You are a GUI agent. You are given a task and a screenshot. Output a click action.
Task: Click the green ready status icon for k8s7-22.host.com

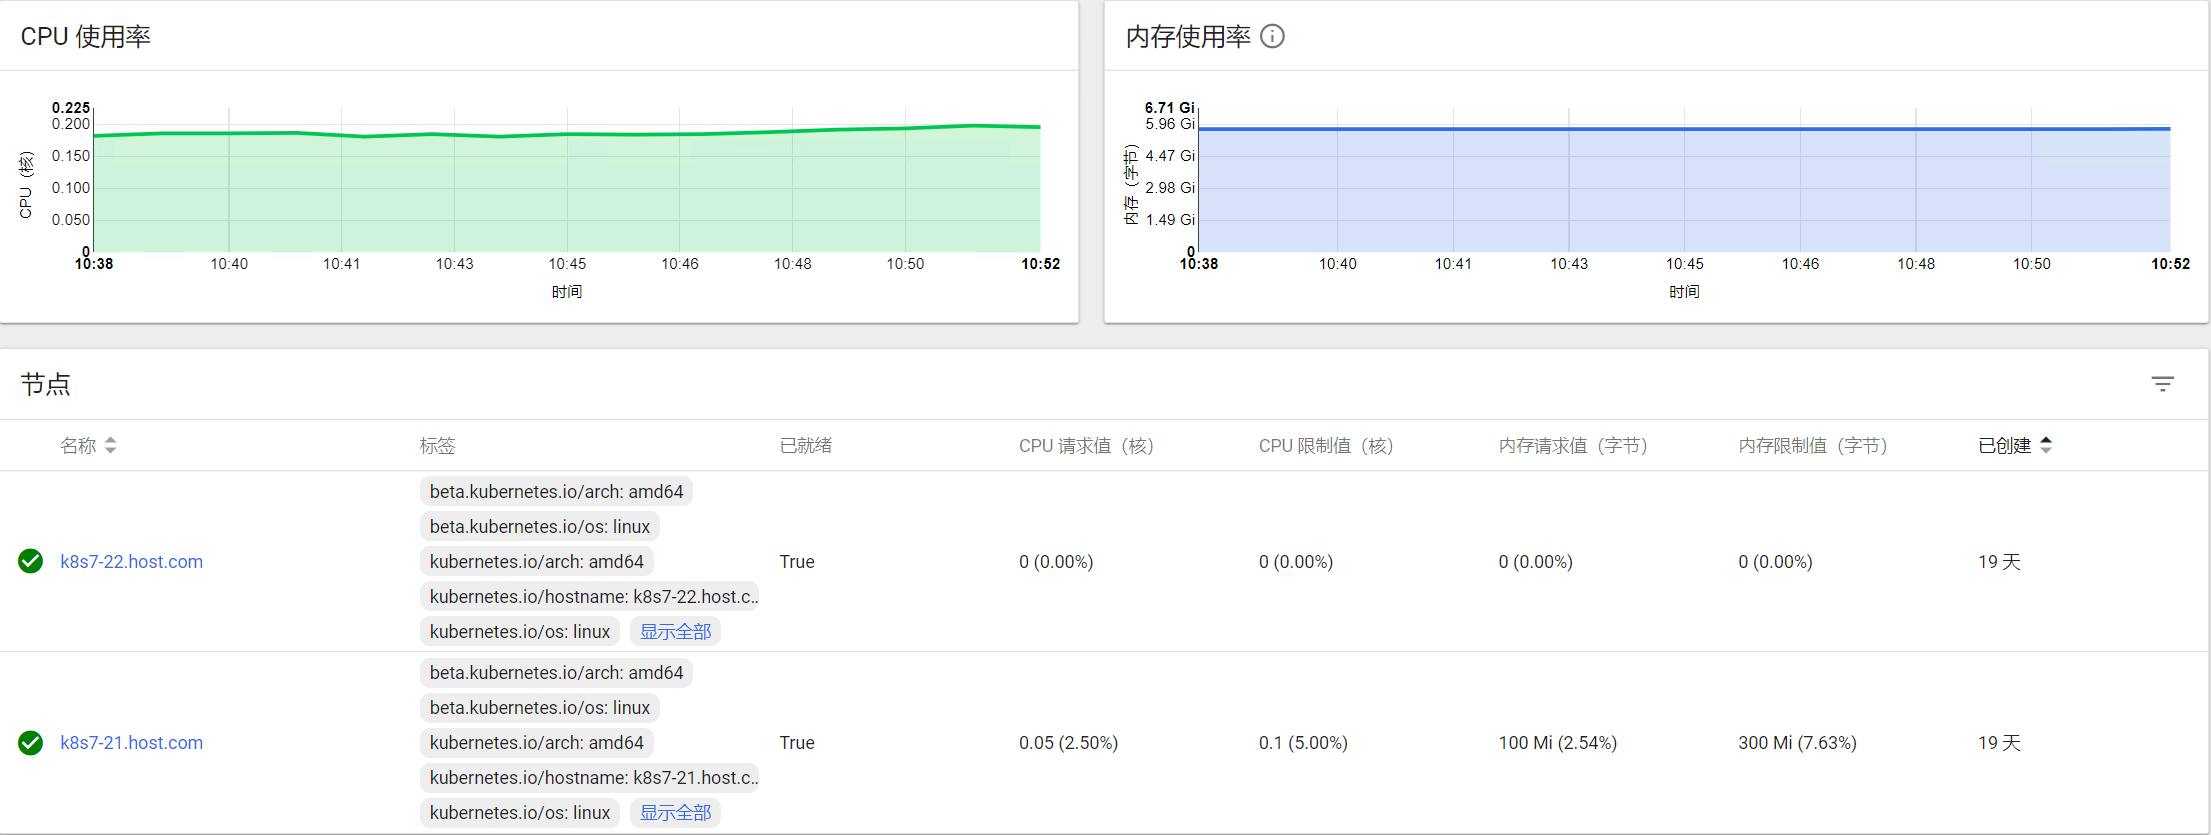pyautogui.click(x=31, y=561)
